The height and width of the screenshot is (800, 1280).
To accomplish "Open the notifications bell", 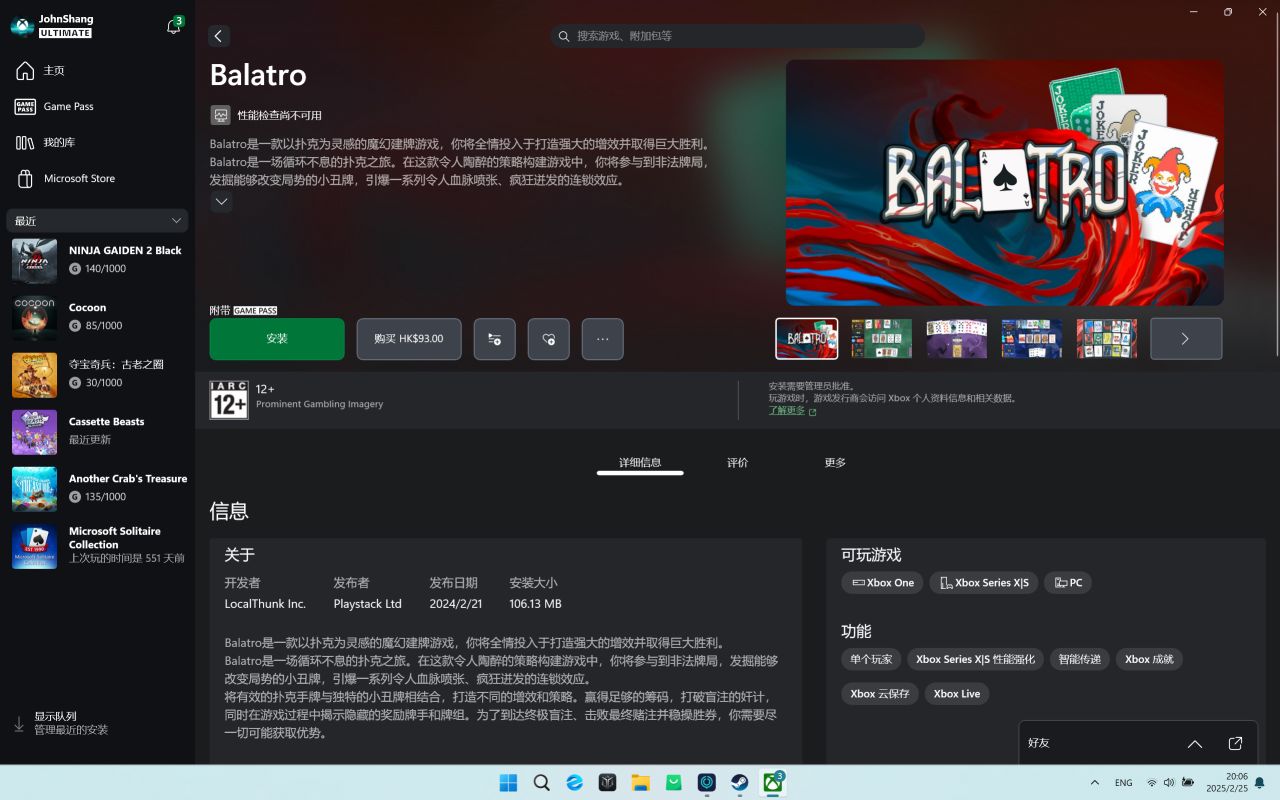I will (174, 27).
